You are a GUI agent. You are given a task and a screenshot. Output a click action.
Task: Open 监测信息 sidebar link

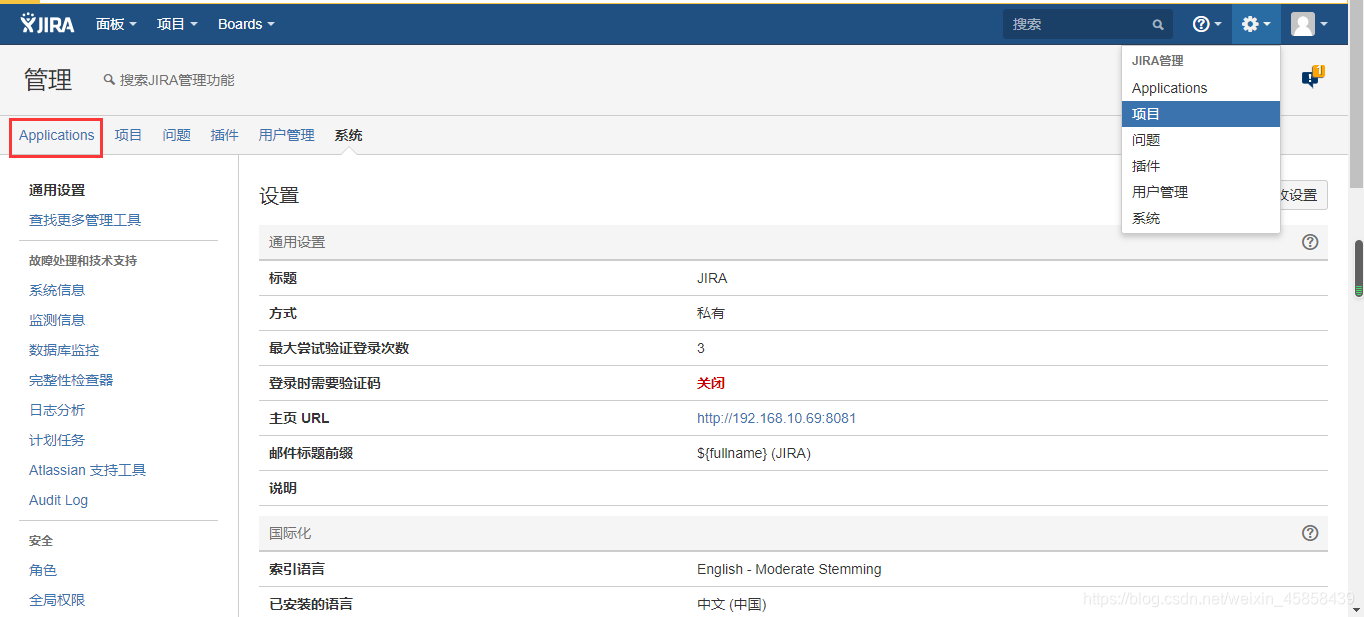(57, 320)
